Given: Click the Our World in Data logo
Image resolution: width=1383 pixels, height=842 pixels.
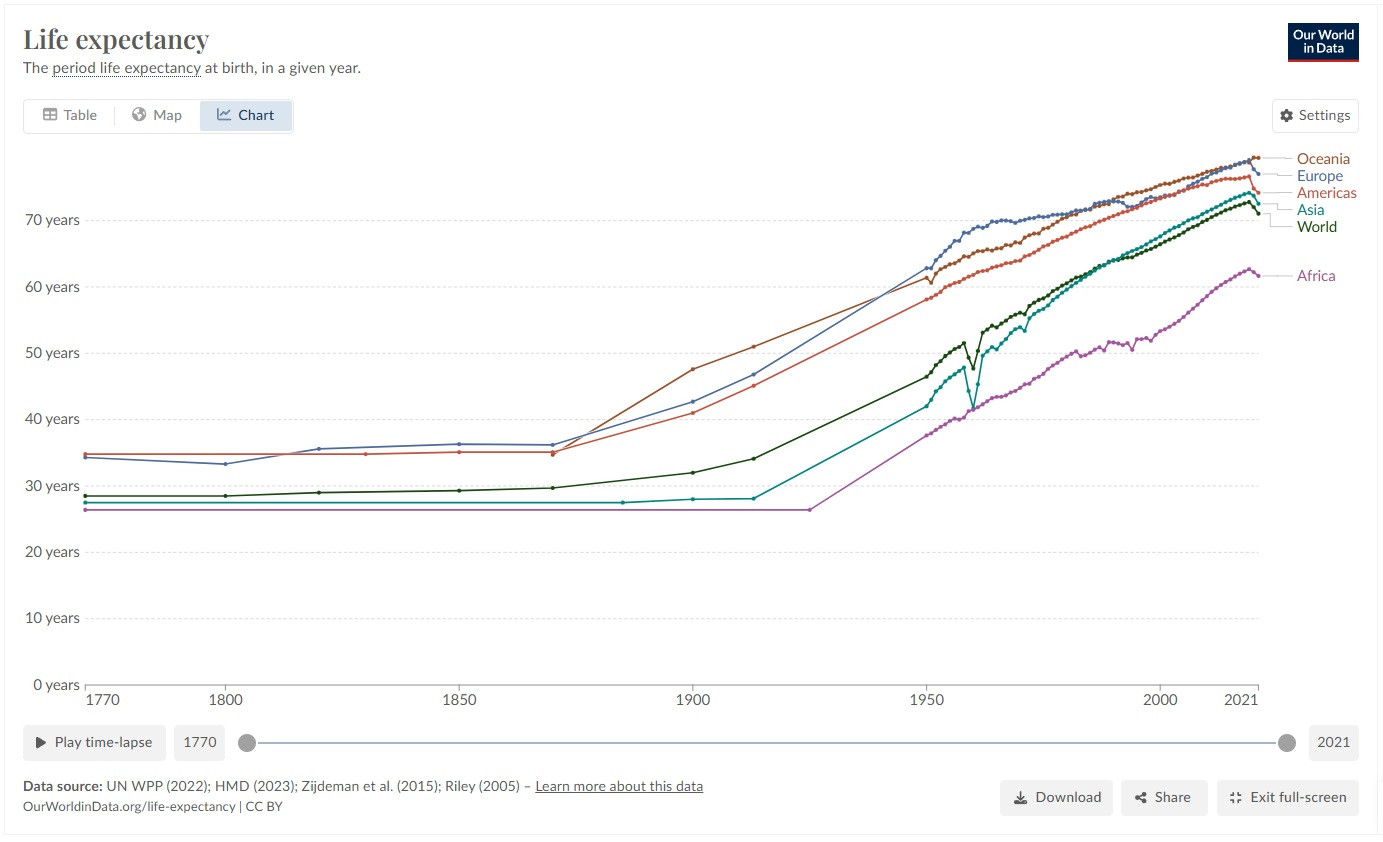Looking at the screenshot, I should pyautogui.click(x=1322, y=42).
